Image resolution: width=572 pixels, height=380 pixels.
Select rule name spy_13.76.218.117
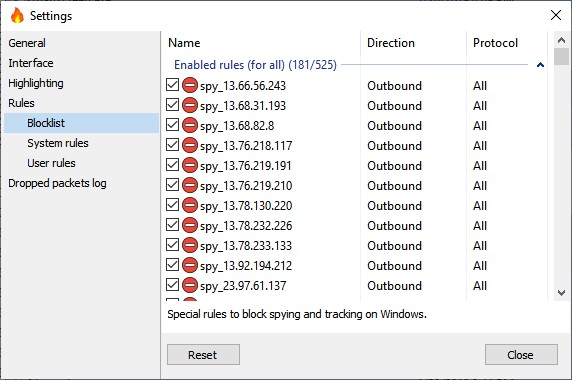tap(246, 146)
